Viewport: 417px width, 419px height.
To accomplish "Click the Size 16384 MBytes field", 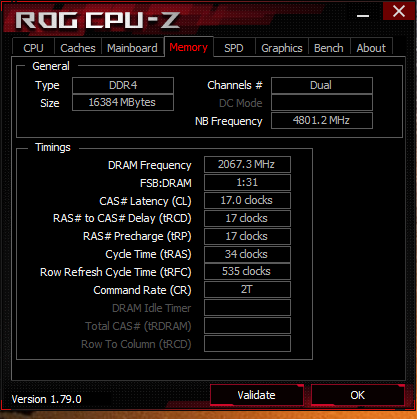I will 123,102.
